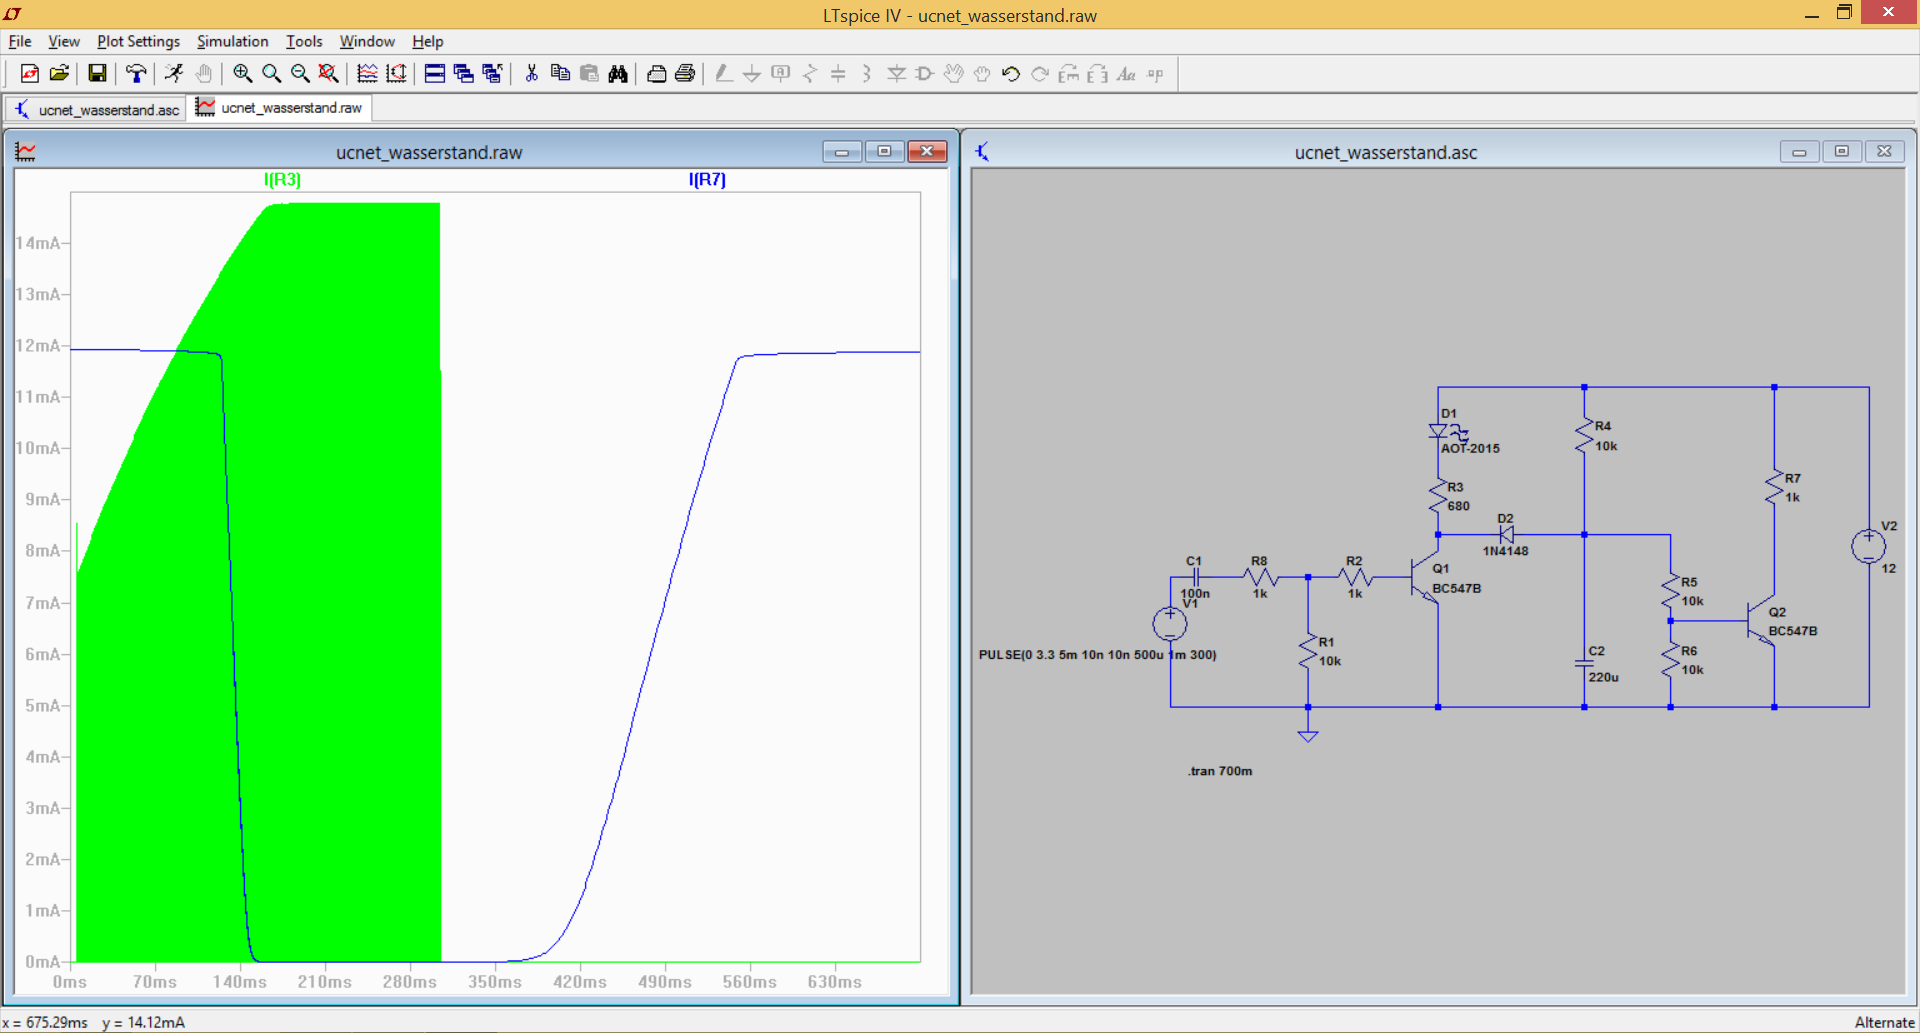Click the 1N4148 diode label
The height and width of the screenshot is (1033, 1920).
[1505, 551]
